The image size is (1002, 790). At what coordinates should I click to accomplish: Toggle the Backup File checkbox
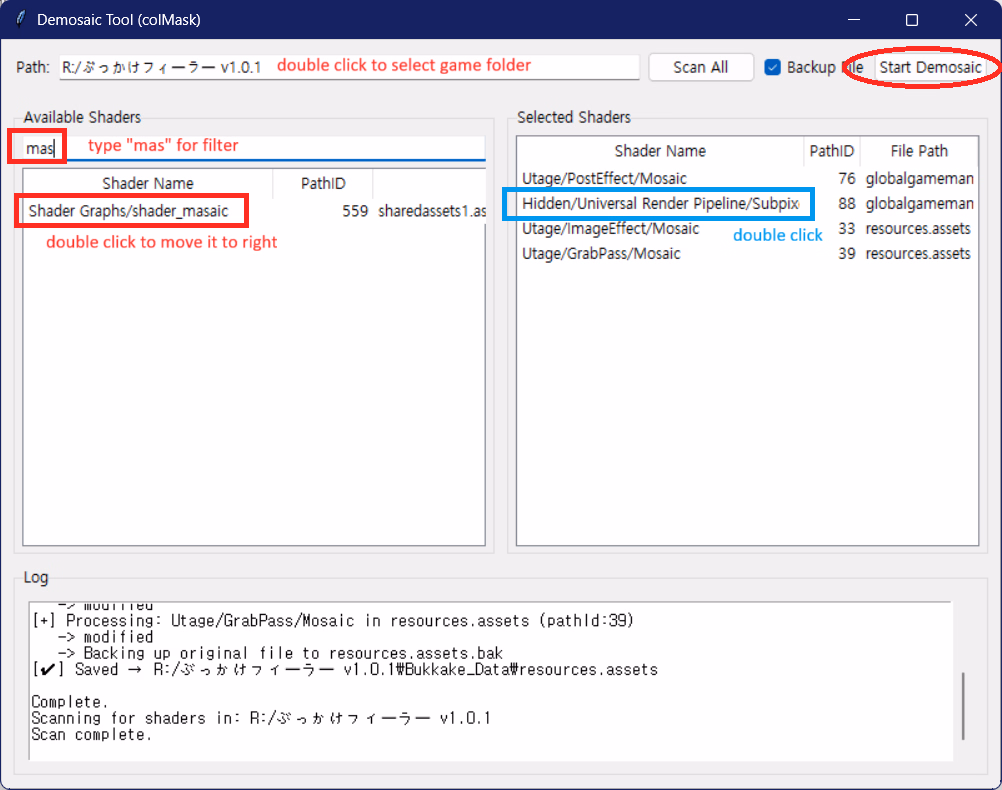click(x=772, y=67)
